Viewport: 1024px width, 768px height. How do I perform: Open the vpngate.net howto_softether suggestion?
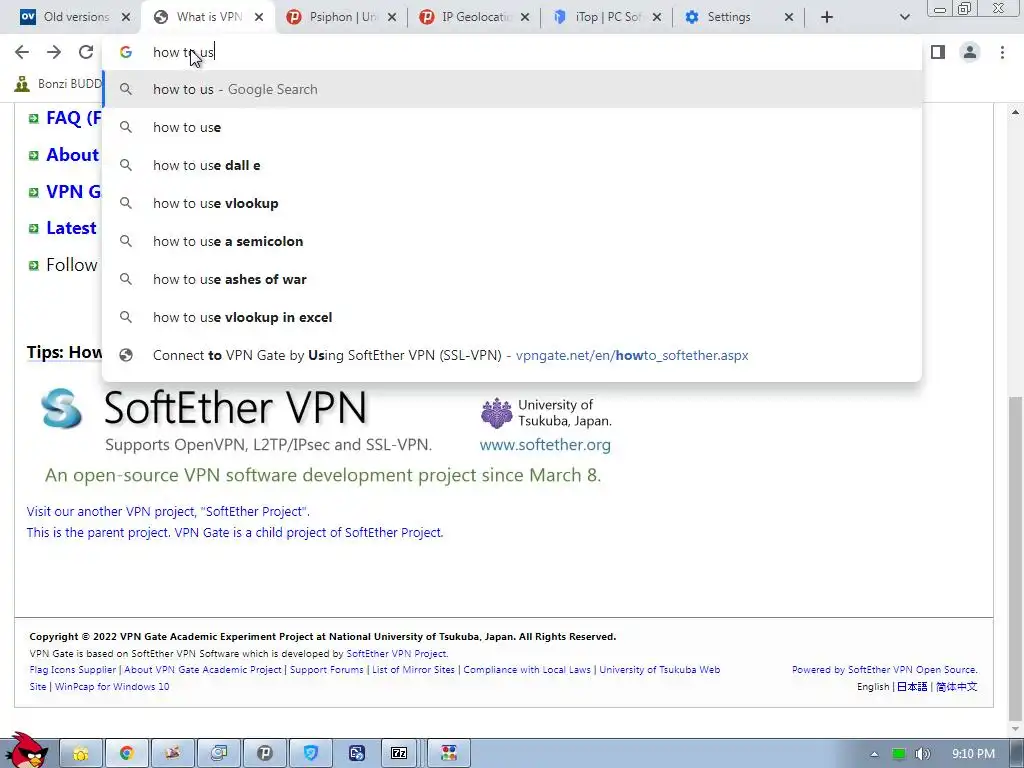pyautogui.click(x=512, y=355)
